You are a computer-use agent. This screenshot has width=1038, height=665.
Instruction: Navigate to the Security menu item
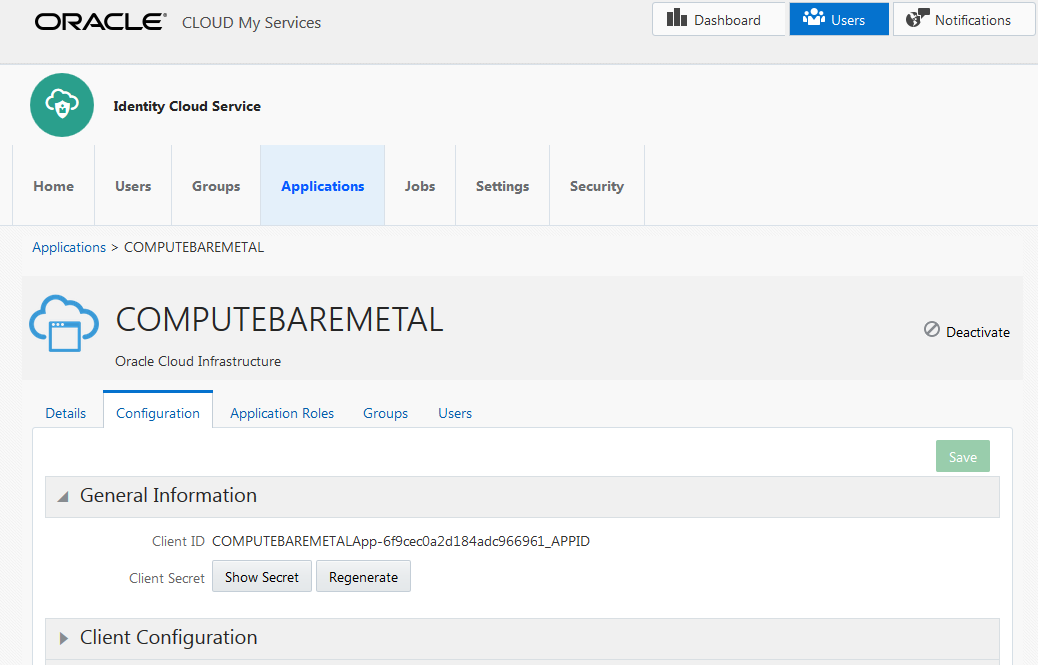coord(596,185)
